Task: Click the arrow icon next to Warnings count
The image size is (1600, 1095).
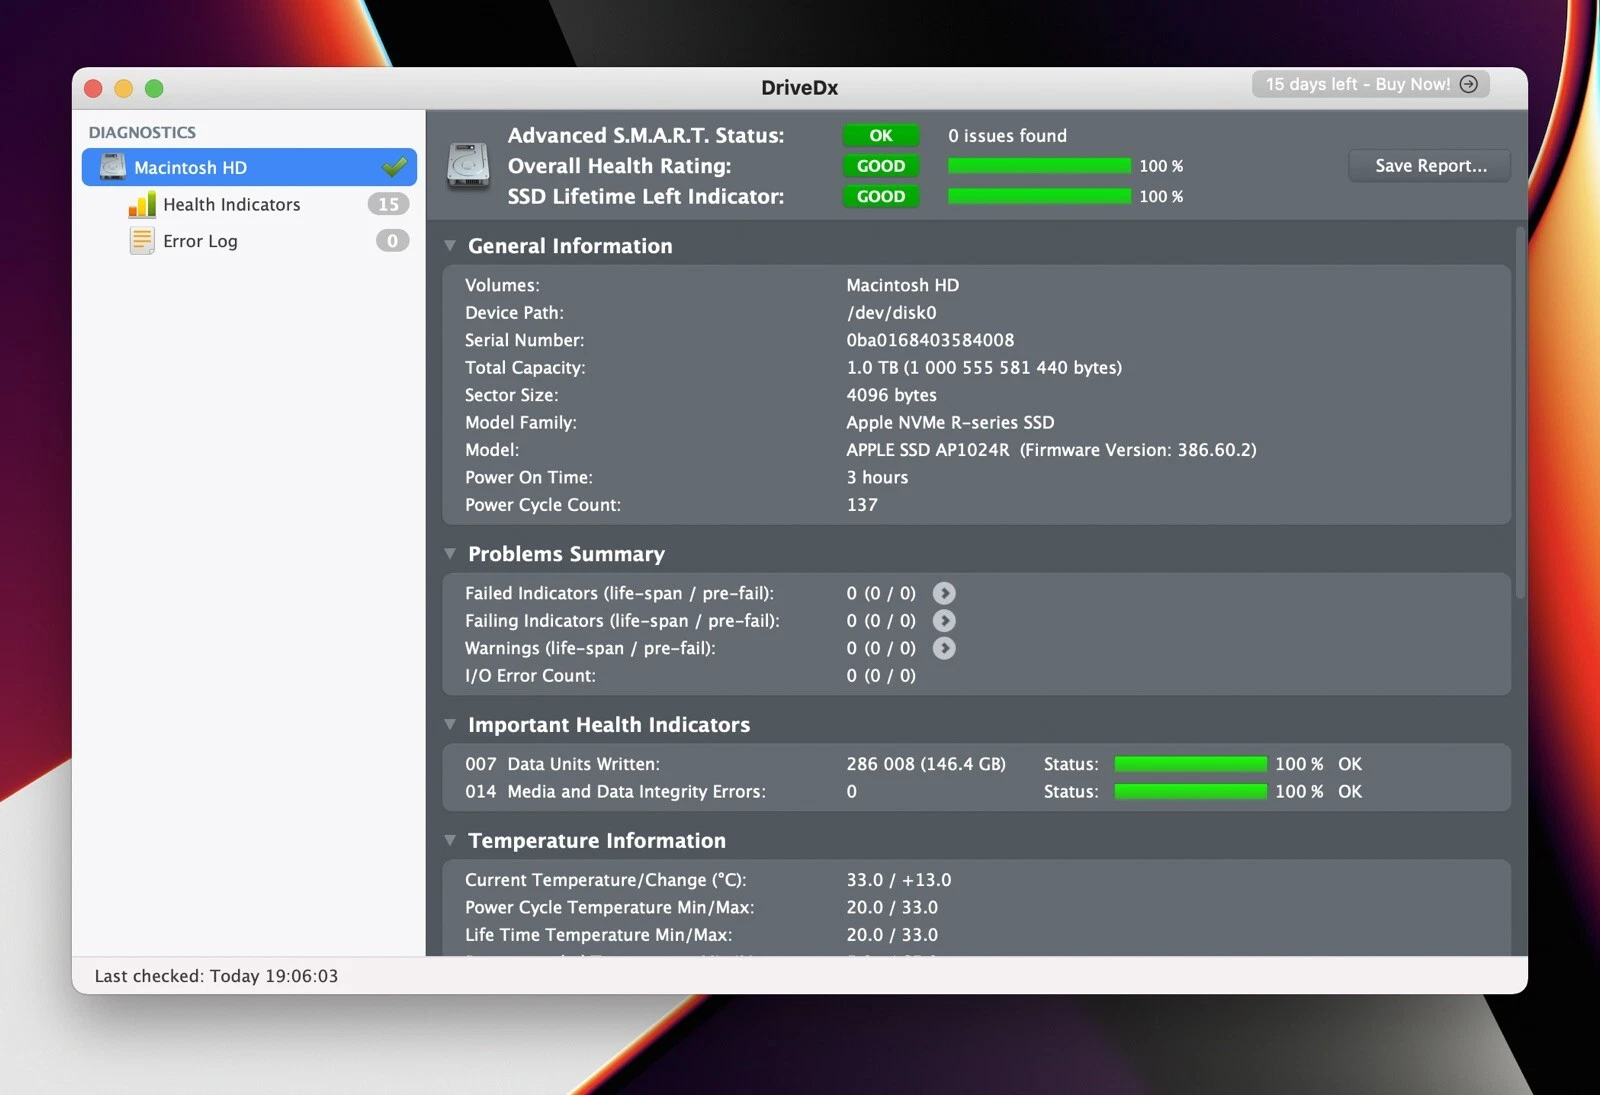Action: point(944,648)
